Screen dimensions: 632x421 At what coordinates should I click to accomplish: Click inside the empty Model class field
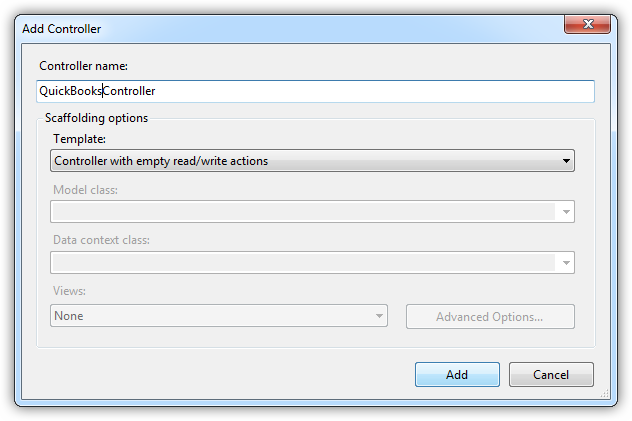point(300,212)
